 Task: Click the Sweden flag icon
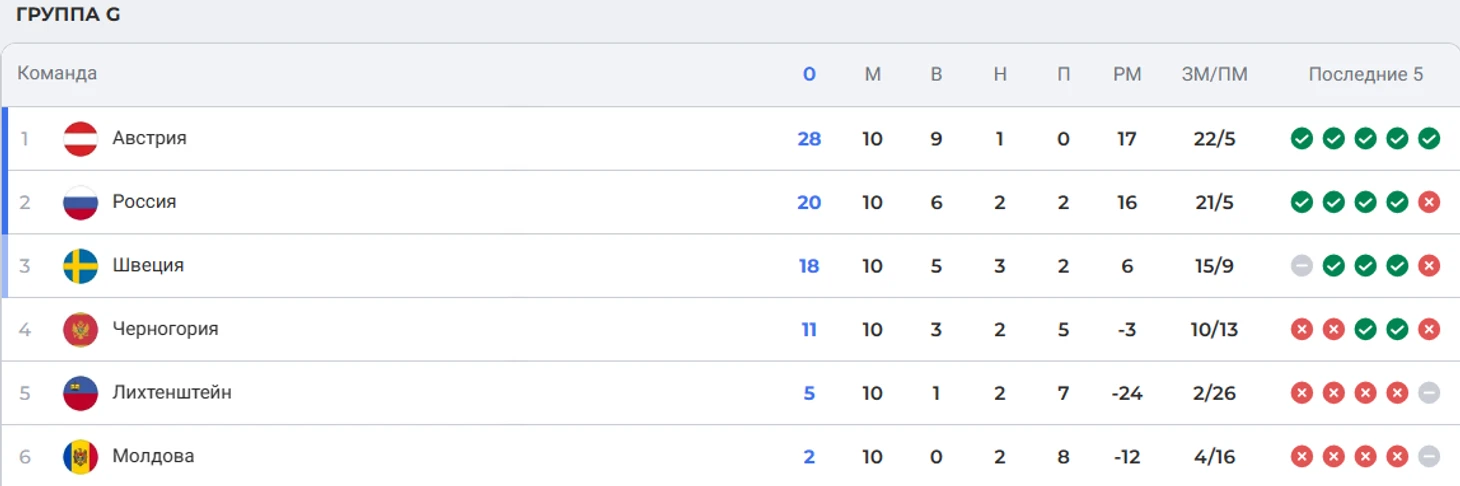tap(80, 266)
